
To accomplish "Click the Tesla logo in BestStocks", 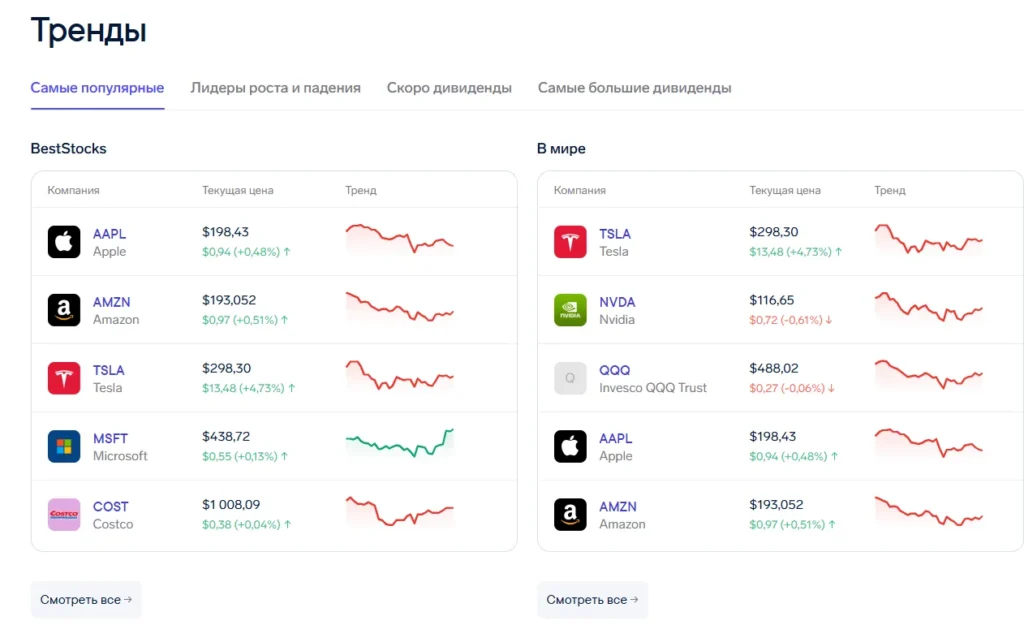I will click(x=63, y=378).
